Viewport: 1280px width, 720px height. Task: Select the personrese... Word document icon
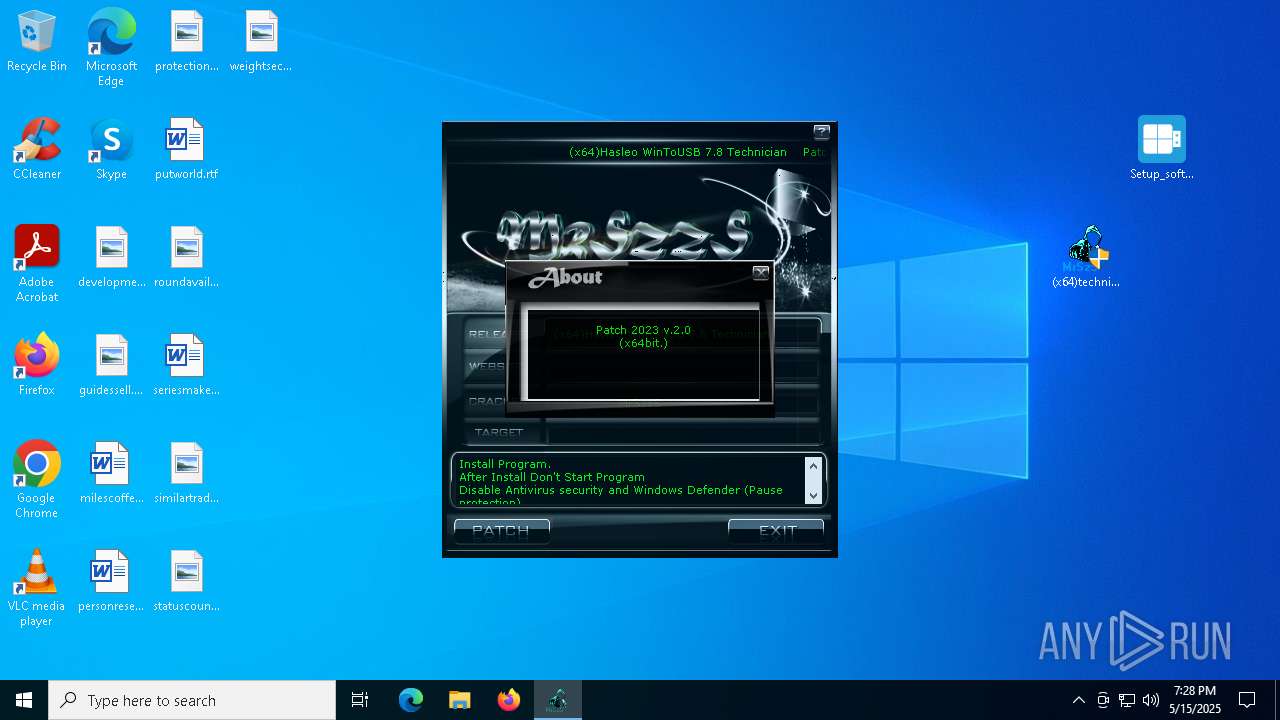111,581
